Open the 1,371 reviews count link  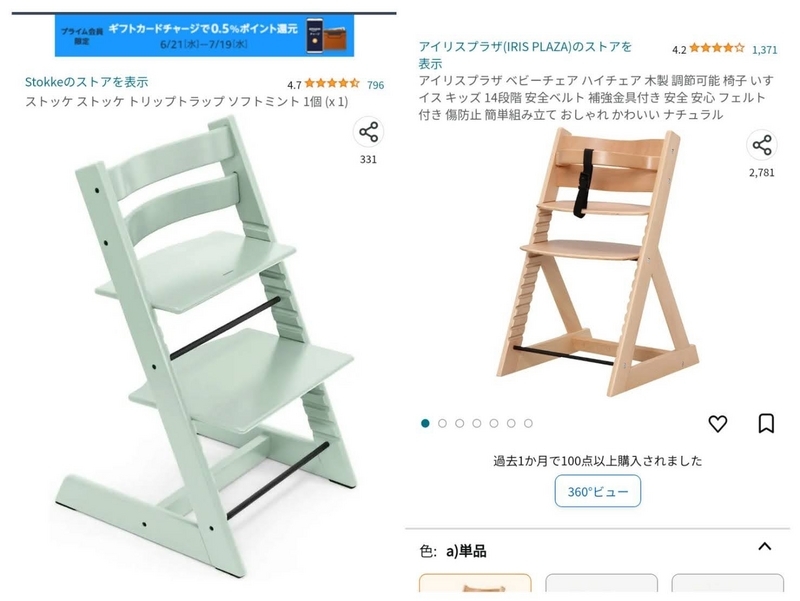coord(765,50)
